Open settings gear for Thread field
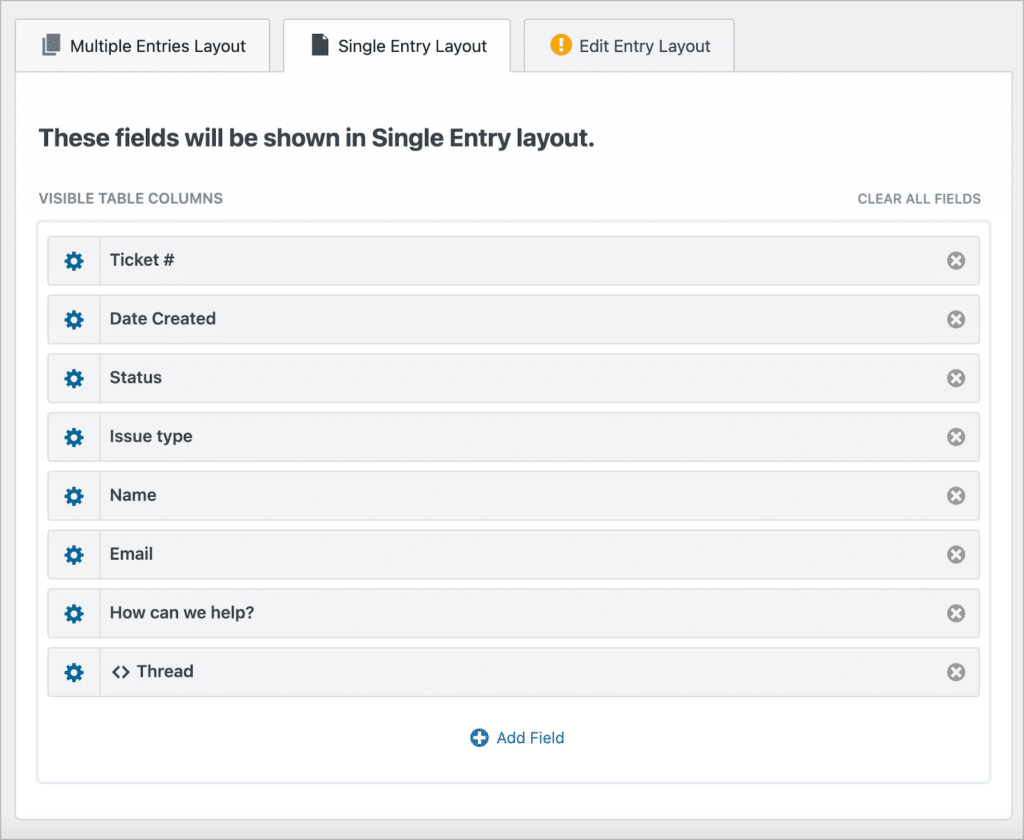The height and width of the screenshot is (840, 1024). click(x=74, y=672)
